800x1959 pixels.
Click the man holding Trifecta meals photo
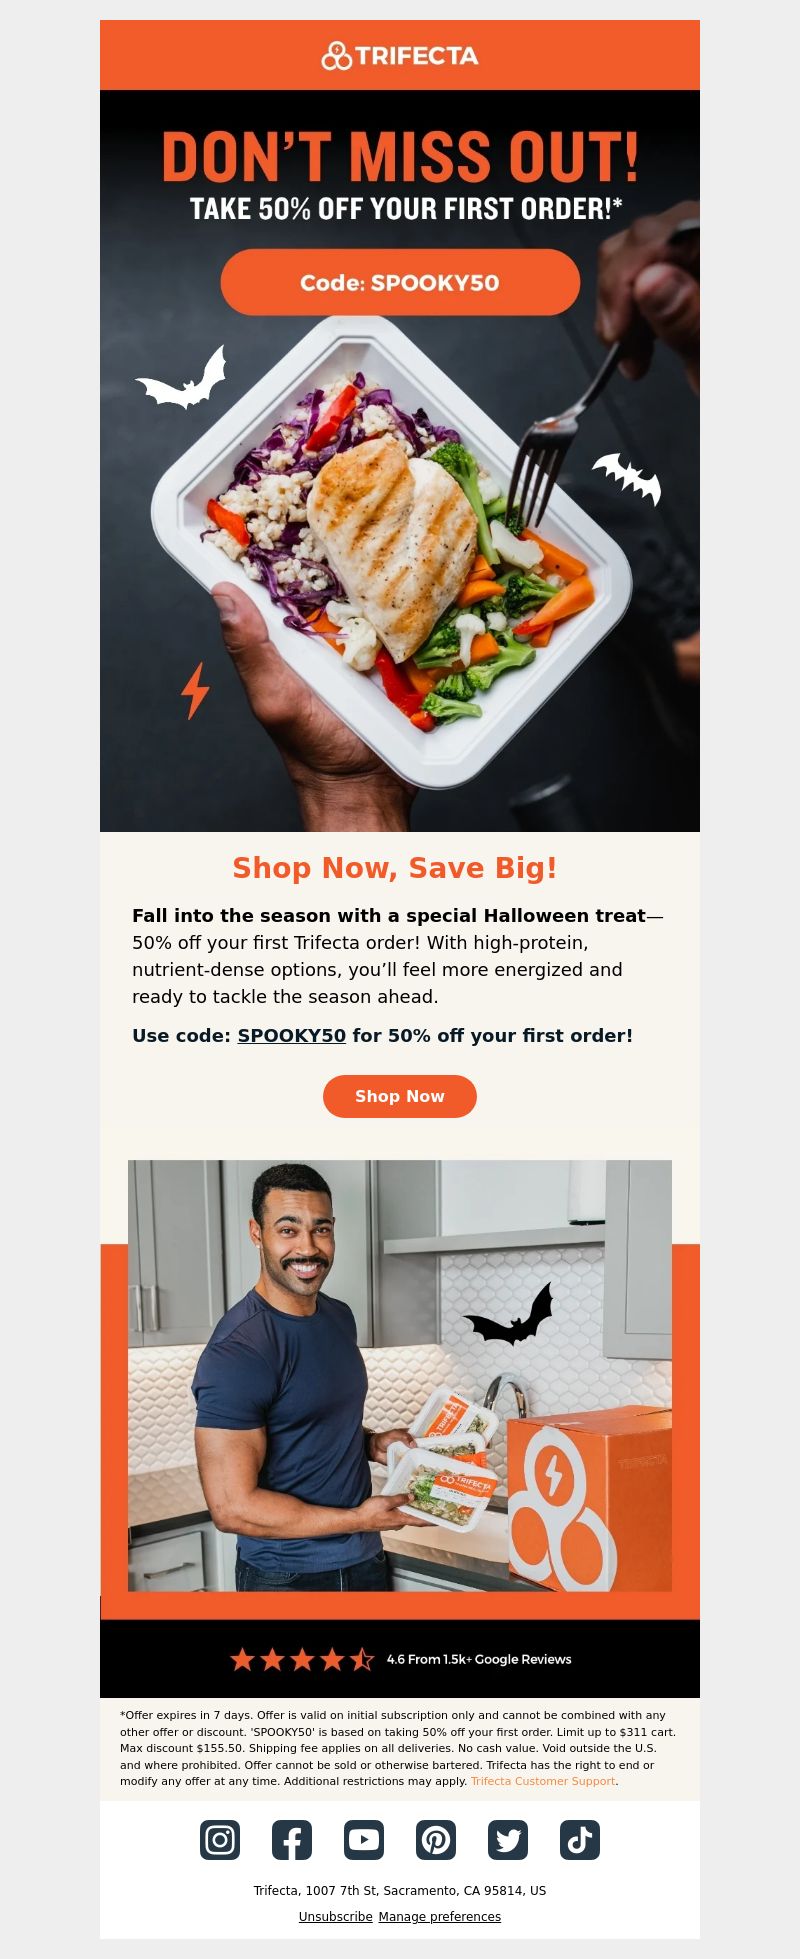pos(400,1375)
